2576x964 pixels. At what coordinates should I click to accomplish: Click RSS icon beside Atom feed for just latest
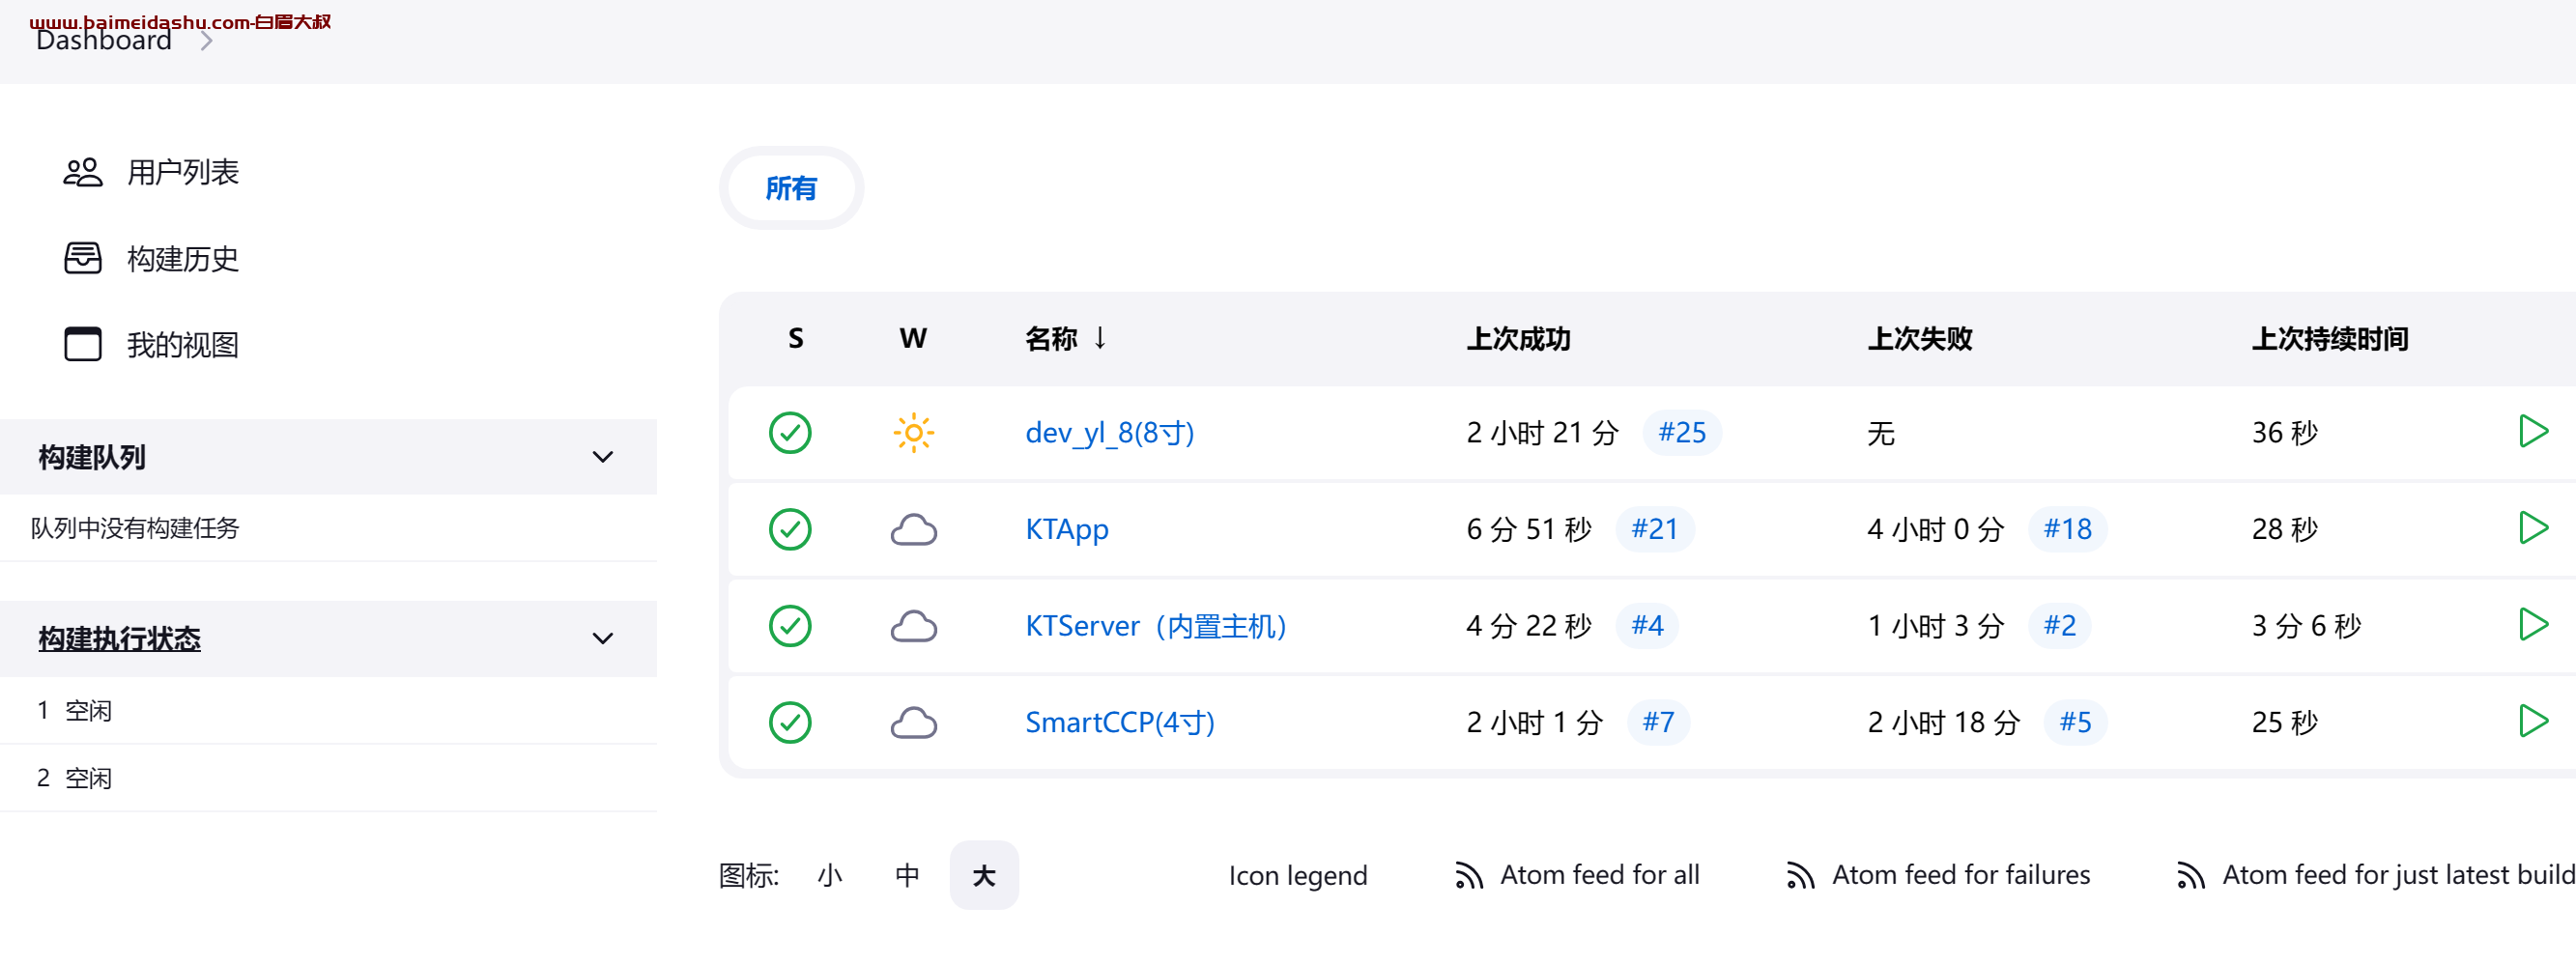point(2190,876)
